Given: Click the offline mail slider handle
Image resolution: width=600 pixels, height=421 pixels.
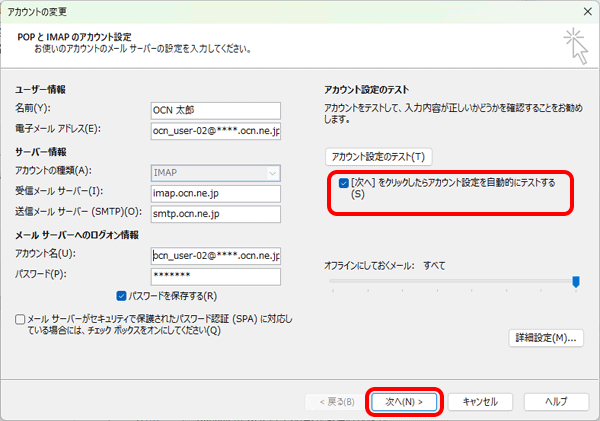Looking at the screenshot, I should [576, 283].
